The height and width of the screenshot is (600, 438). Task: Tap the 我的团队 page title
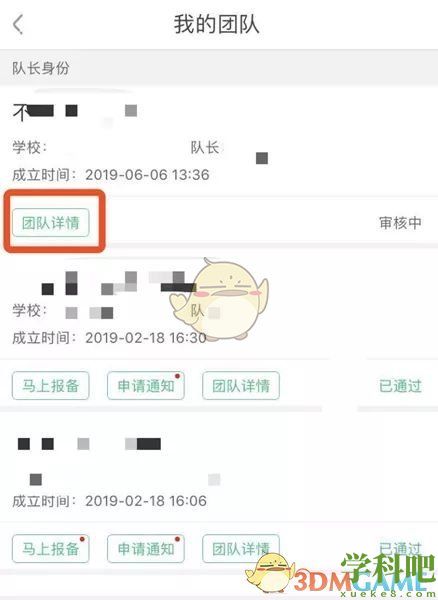click(217, 24)
